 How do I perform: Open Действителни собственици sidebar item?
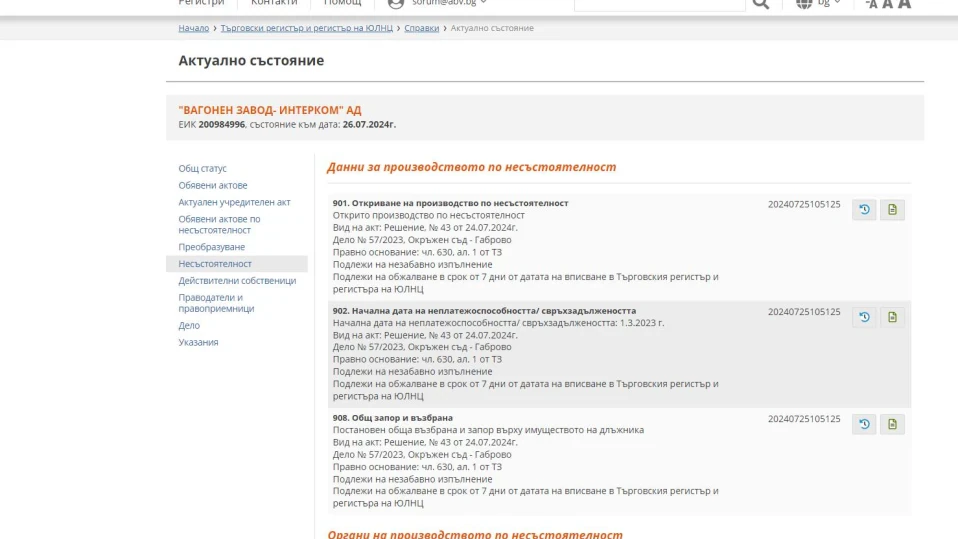[237, 280]
